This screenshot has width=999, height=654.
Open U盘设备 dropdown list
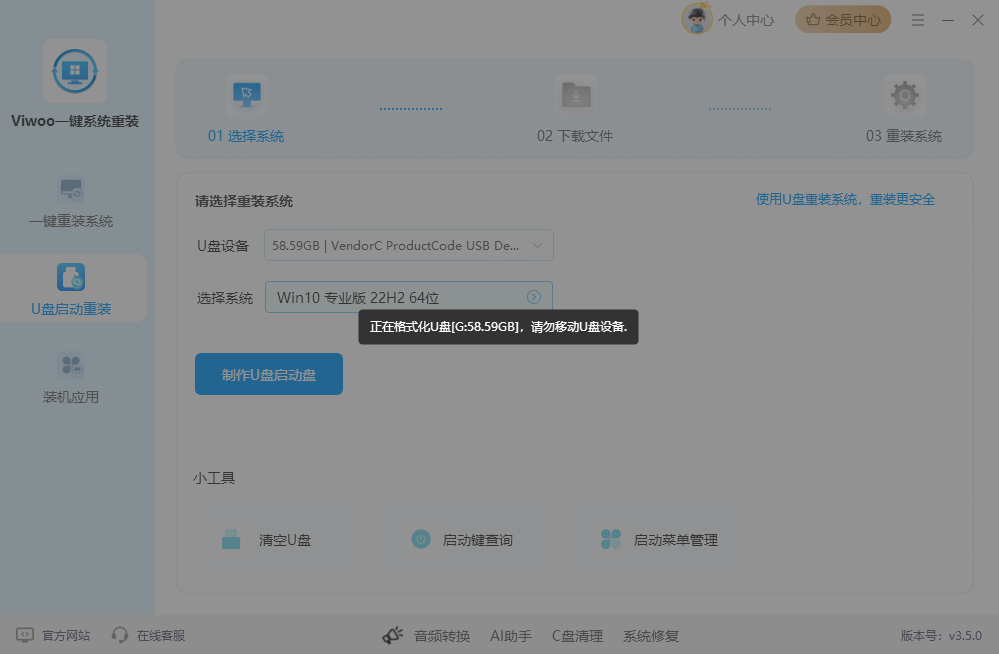(409, 245)
